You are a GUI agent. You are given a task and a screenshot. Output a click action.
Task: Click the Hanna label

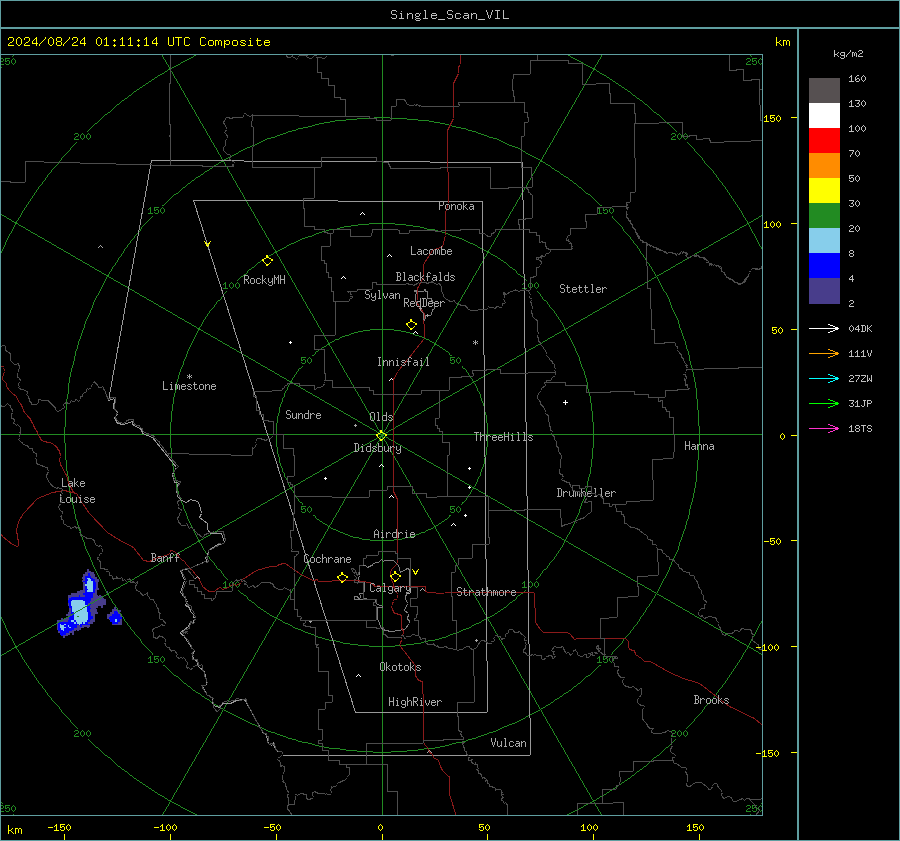coord(699,446)
